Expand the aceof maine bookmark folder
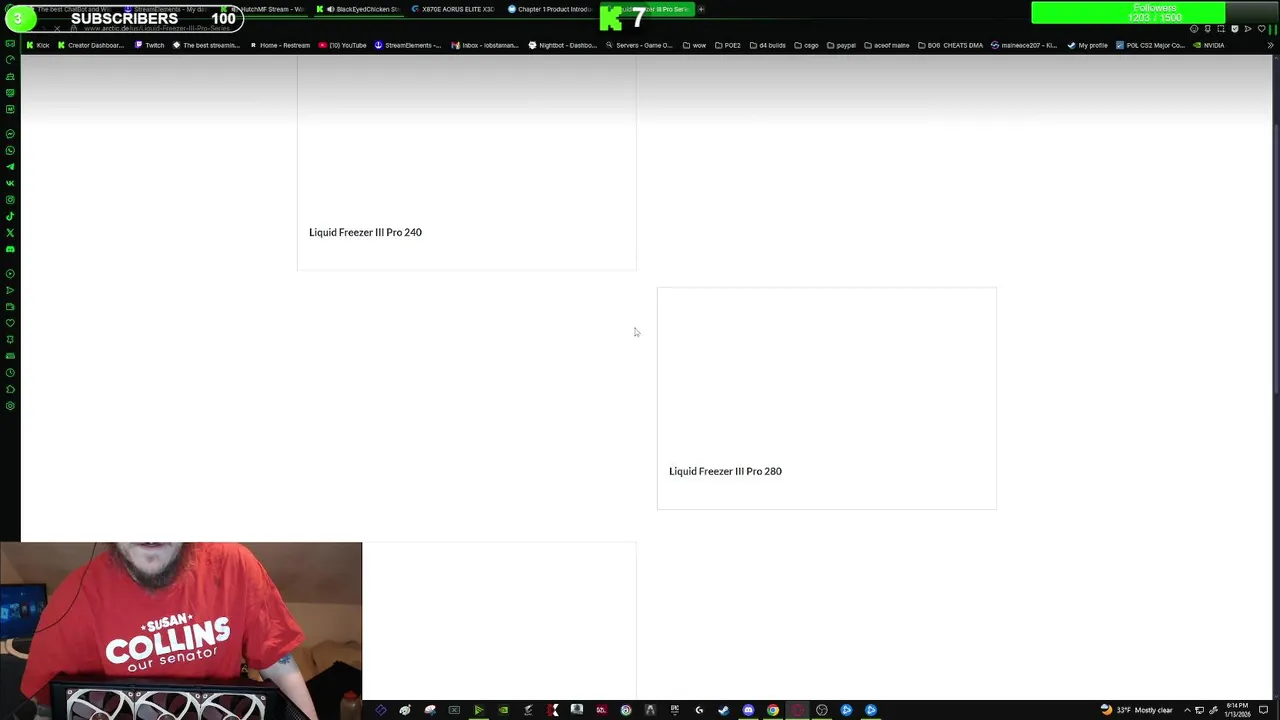The height and width of the screenshot is (720, 1280). (x=887, y=45)
